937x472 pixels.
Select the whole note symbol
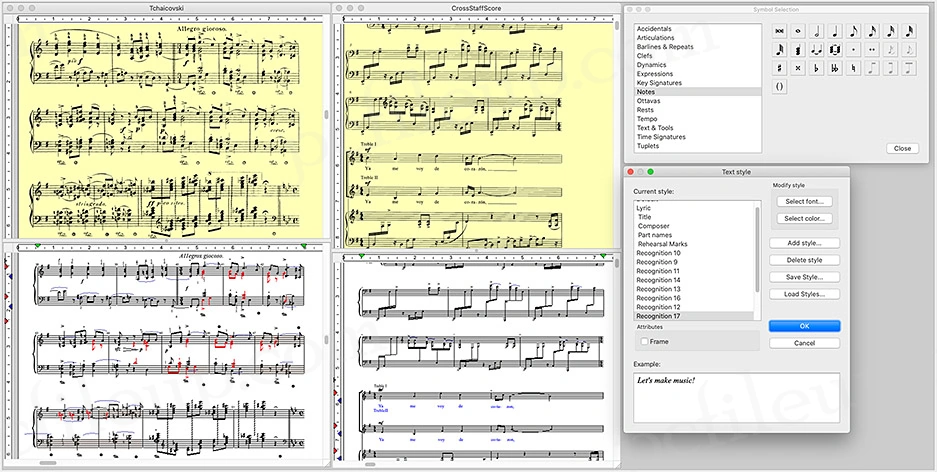(x=798, y=31)
